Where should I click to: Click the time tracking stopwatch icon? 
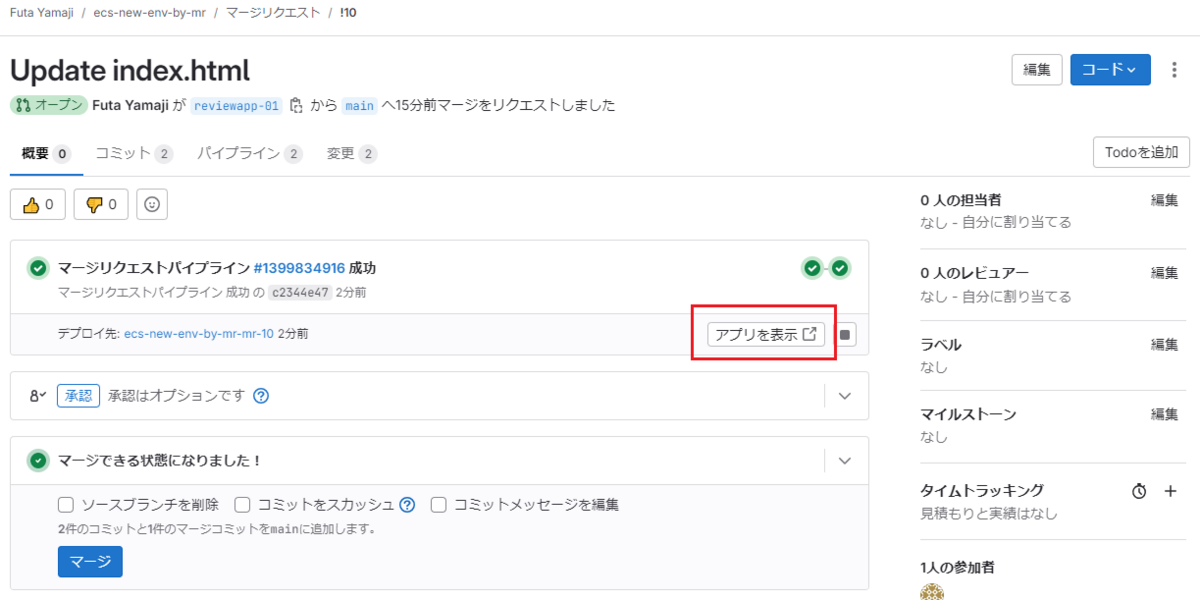click(1139, 491)
